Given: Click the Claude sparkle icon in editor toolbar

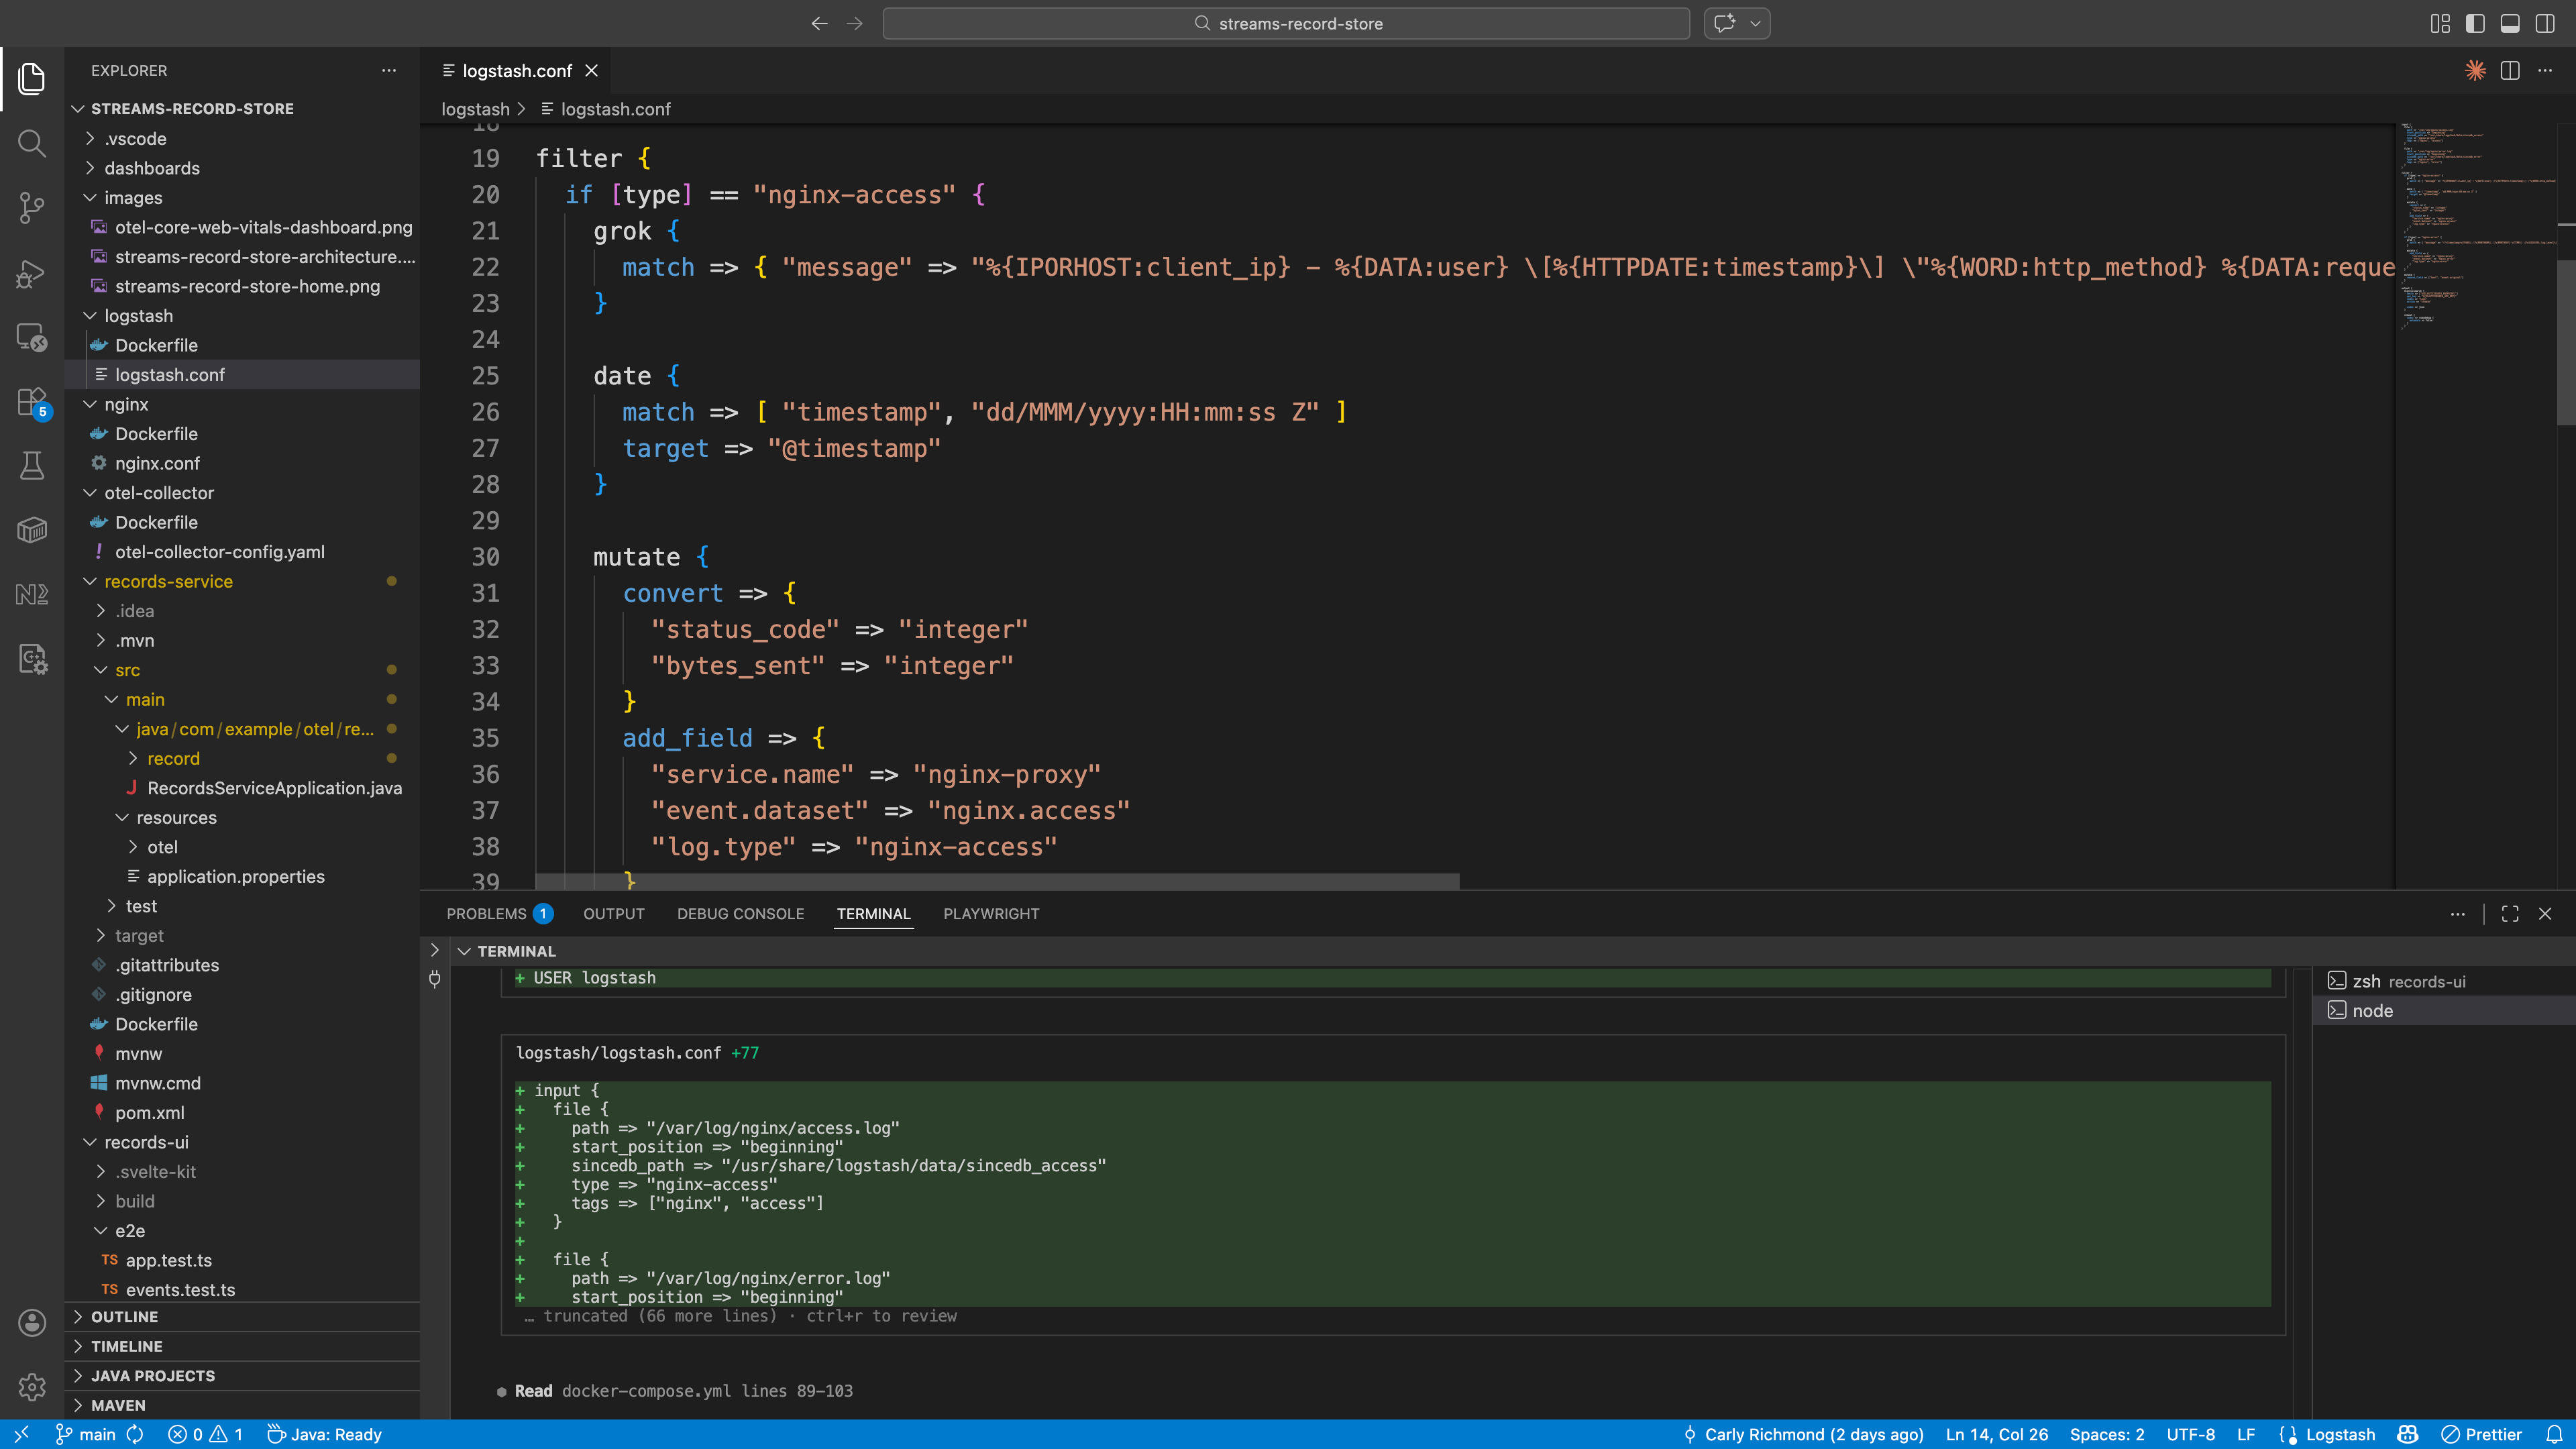Looking at the screenshot, I should (2475, 70).
